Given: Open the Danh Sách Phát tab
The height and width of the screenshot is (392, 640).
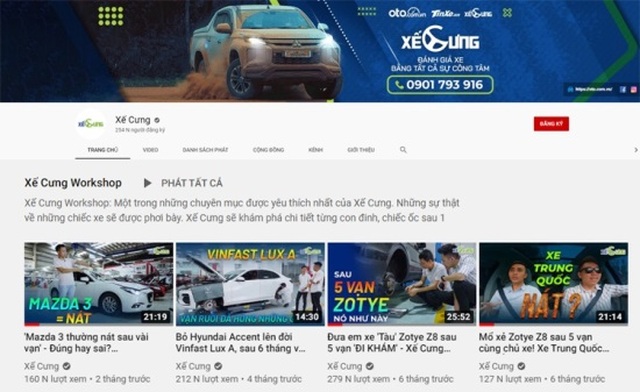Looking at the screenshot, I should pyautogui.click(x=205, y=150).
